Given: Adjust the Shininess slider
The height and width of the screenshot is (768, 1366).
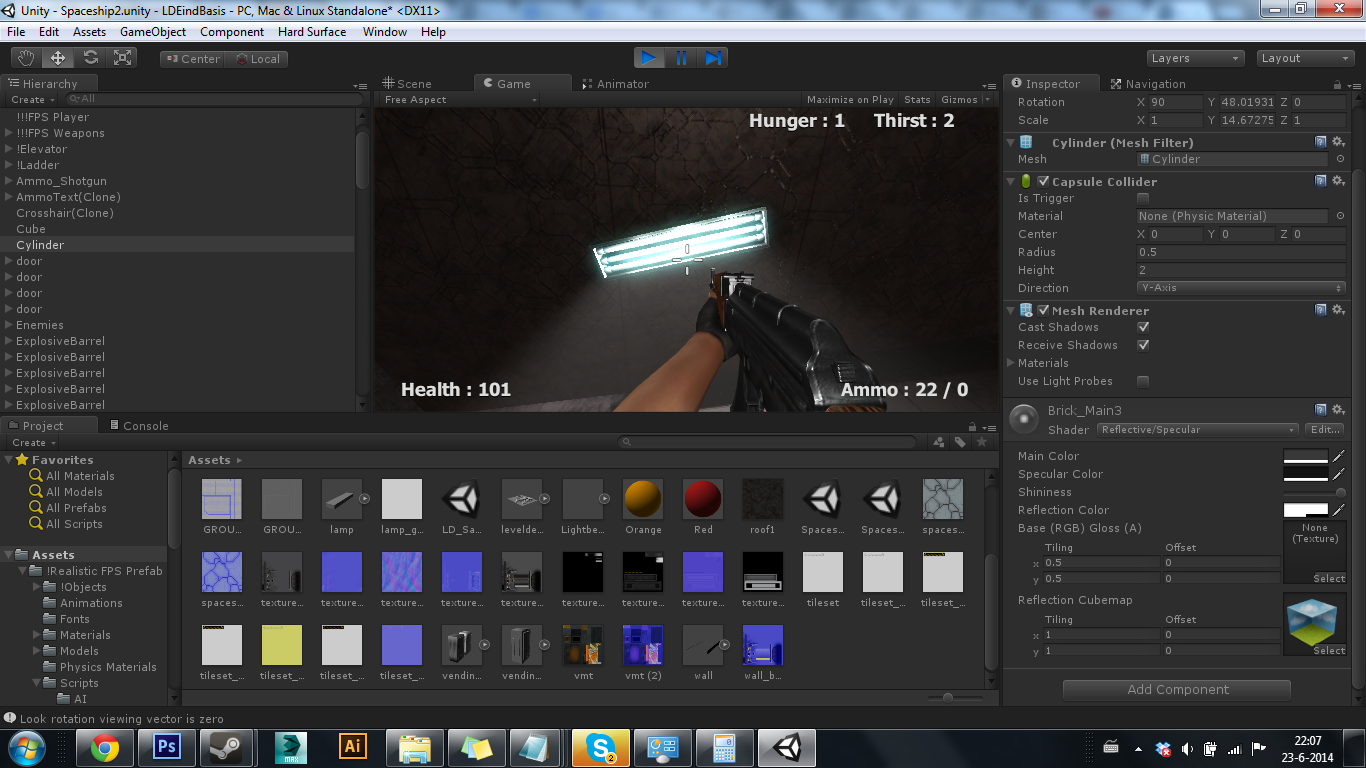Looking at the screenshot, I should pos(1314,492).
